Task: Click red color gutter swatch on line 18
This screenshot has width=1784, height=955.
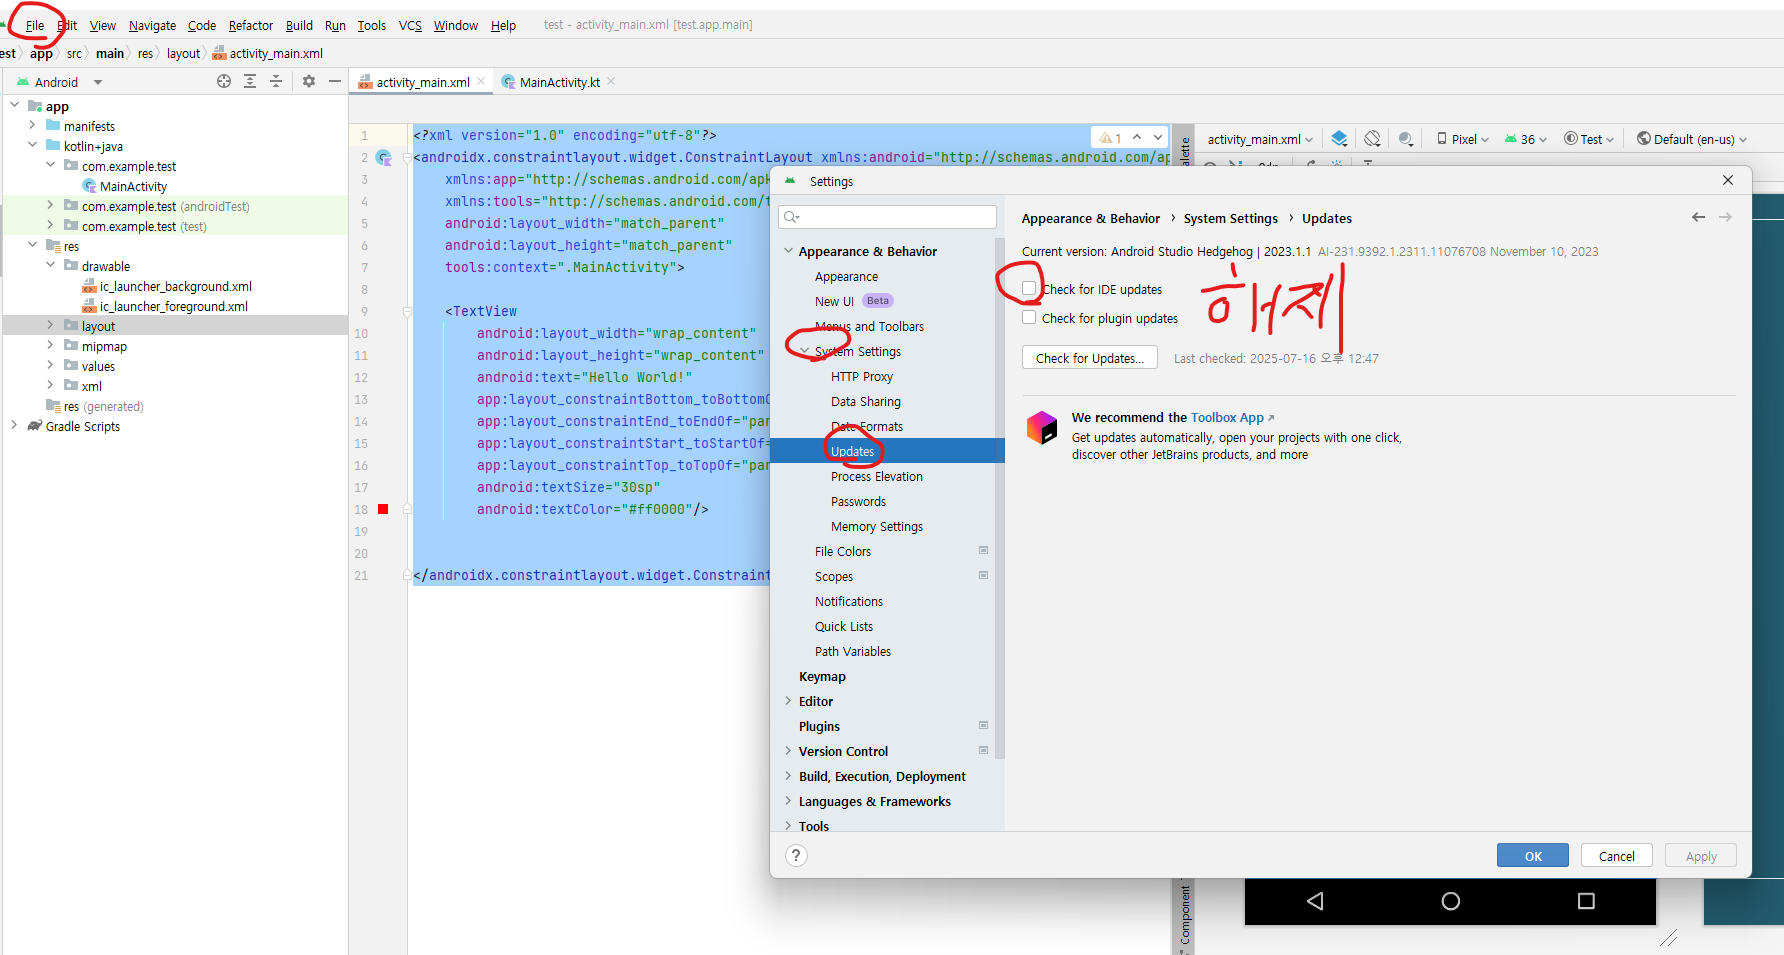Action: click(x=383, y=509)
